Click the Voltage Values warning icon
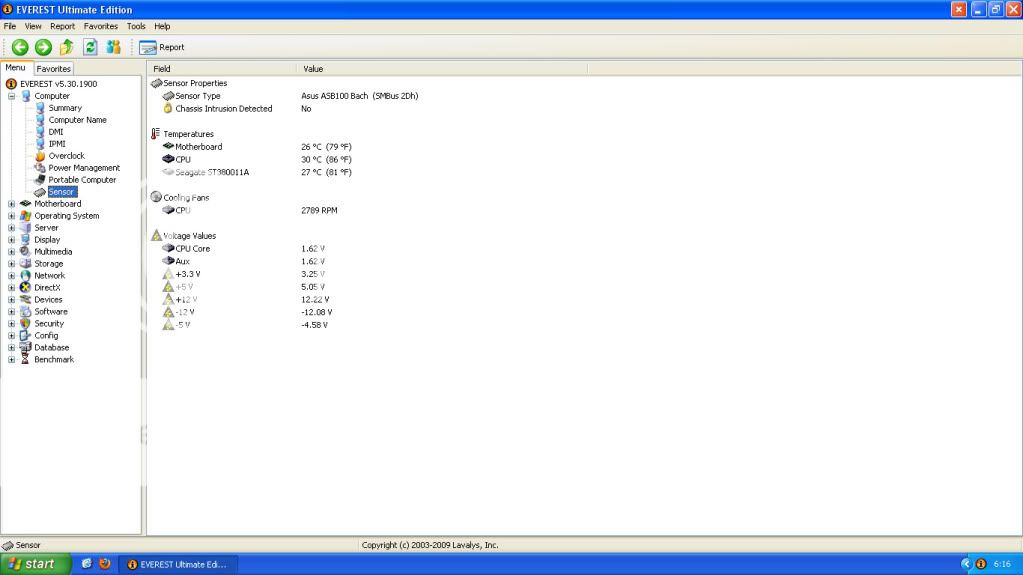The width and height of the screenshot is (1023, 575). 156,236
